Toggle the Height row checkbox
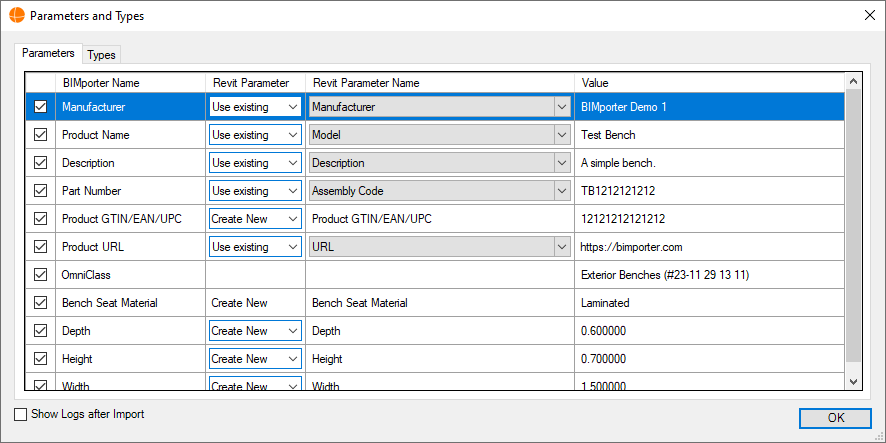The width and height of the screenshot is (886, 443). 41,359
